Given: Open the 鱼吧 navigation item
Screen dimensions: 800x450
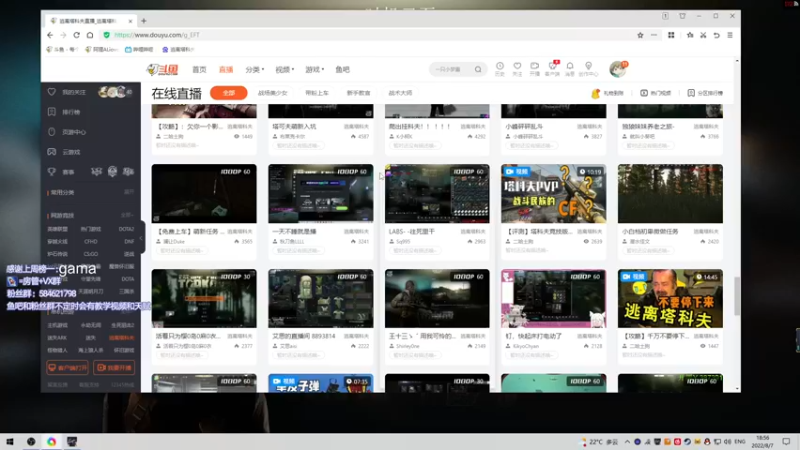Looking at the screenshot, I should (342, 69).
